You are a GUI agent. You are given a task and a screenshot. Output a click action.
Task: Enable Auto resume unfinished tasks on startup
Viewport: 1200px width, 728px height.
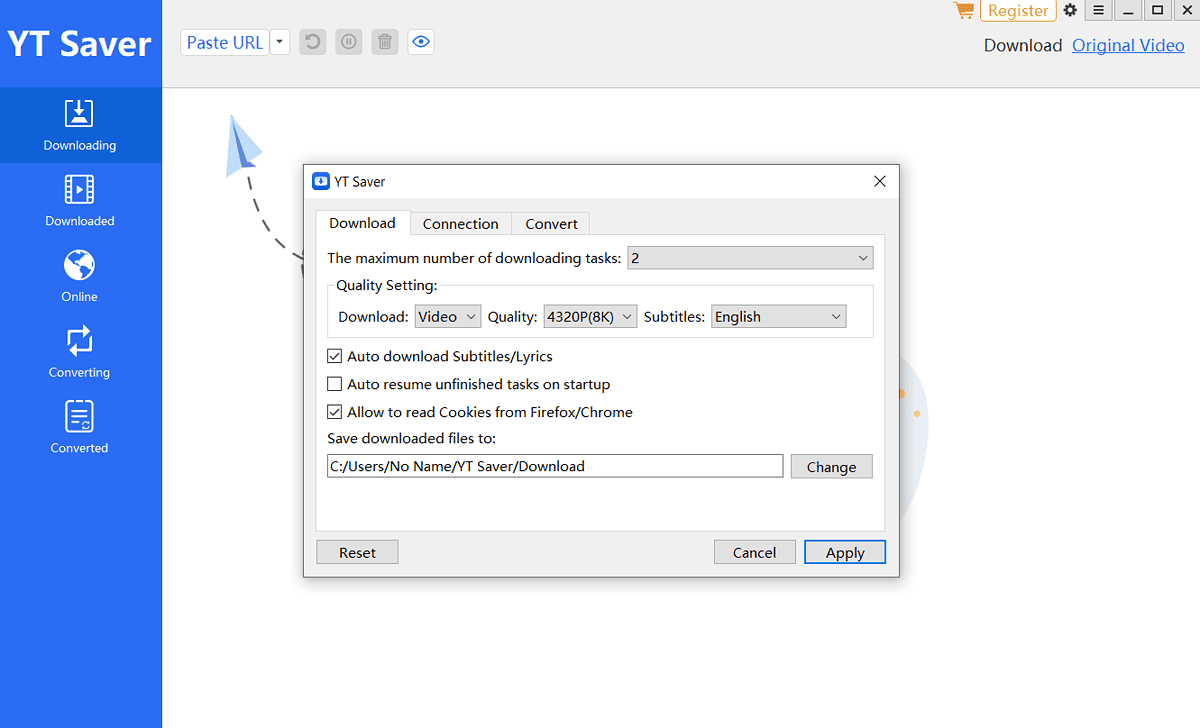pos(334,384)
